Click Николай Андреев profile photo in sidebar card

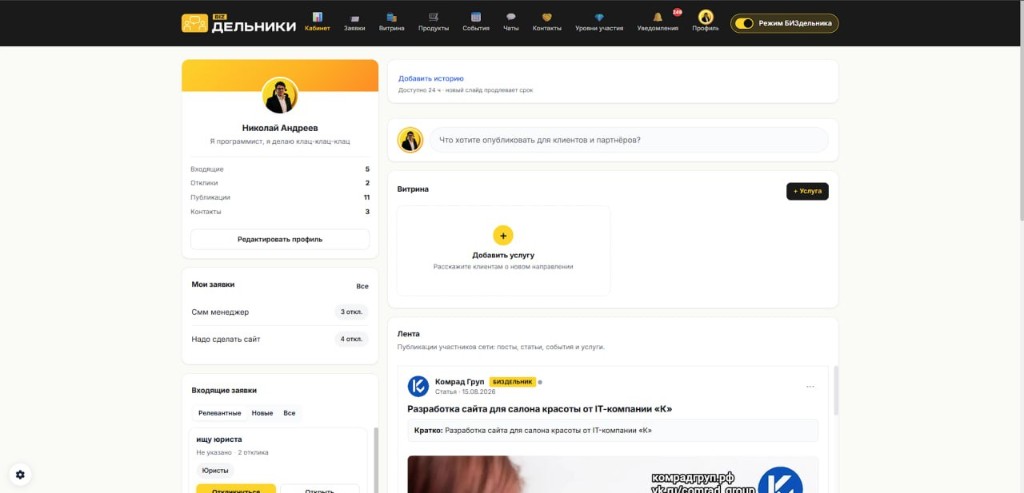coord(280,95)
